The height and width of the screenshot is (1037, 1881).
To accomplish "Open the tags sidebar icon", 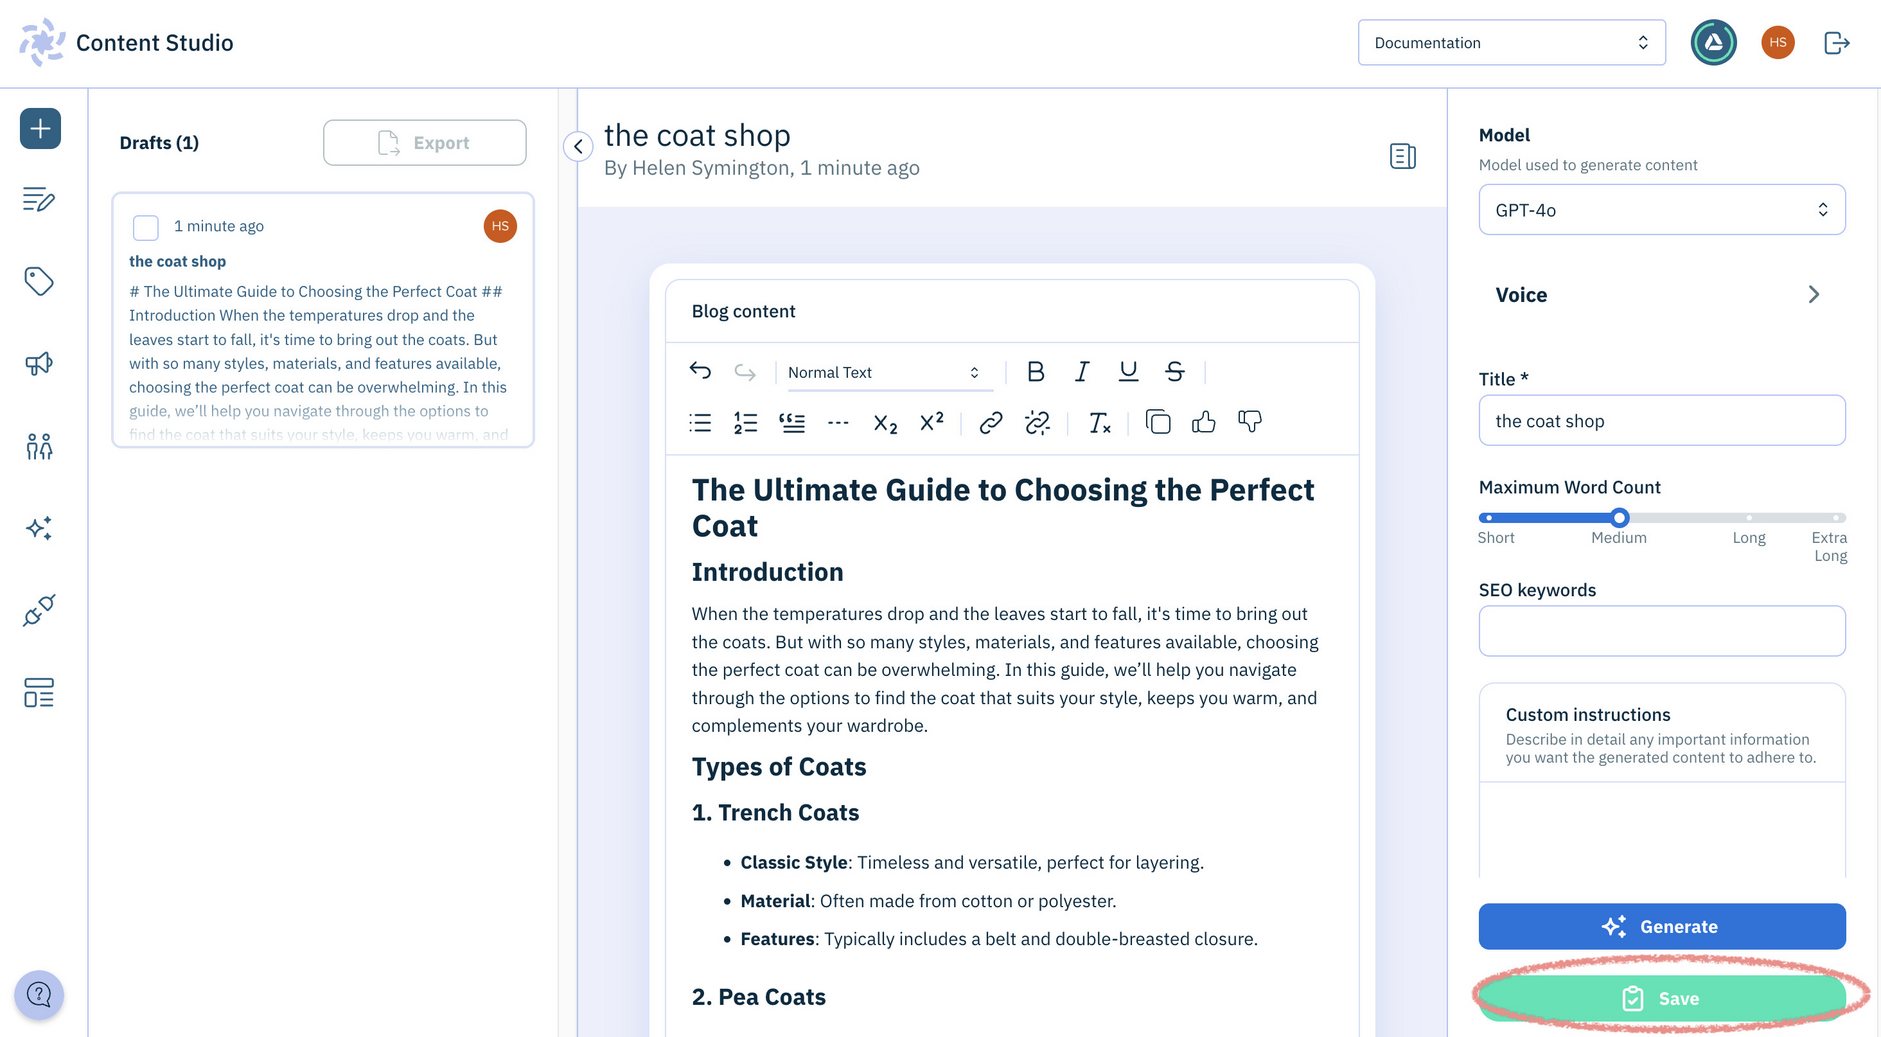I will (39, 282).
